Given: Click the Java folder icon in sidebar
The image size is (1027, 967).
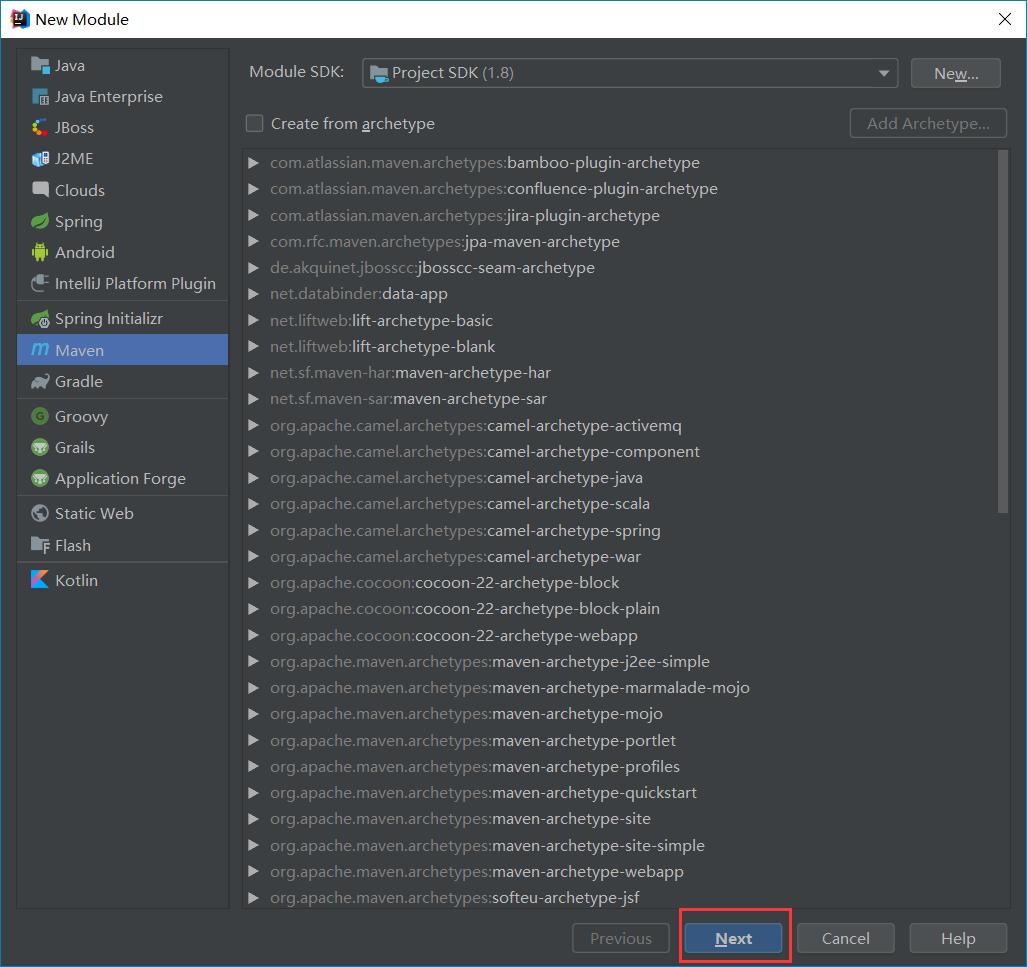Looking at the screenshot, I should click(x=40, y=66).
